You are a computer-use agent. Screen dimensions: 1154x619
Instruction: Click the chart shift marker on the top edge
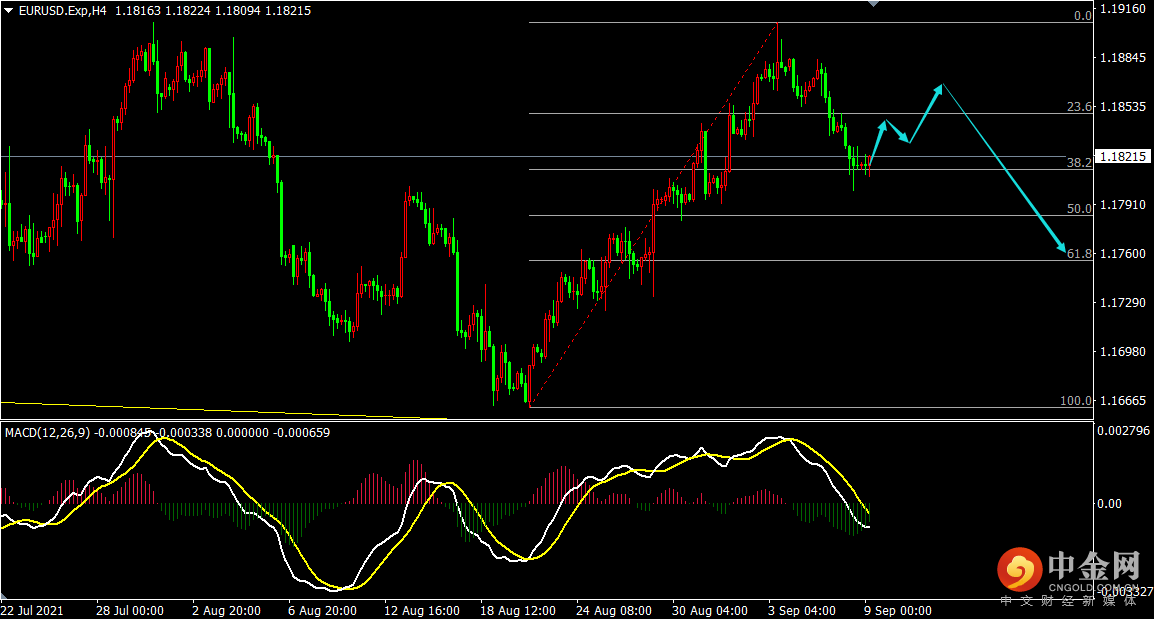pos(873,4)
